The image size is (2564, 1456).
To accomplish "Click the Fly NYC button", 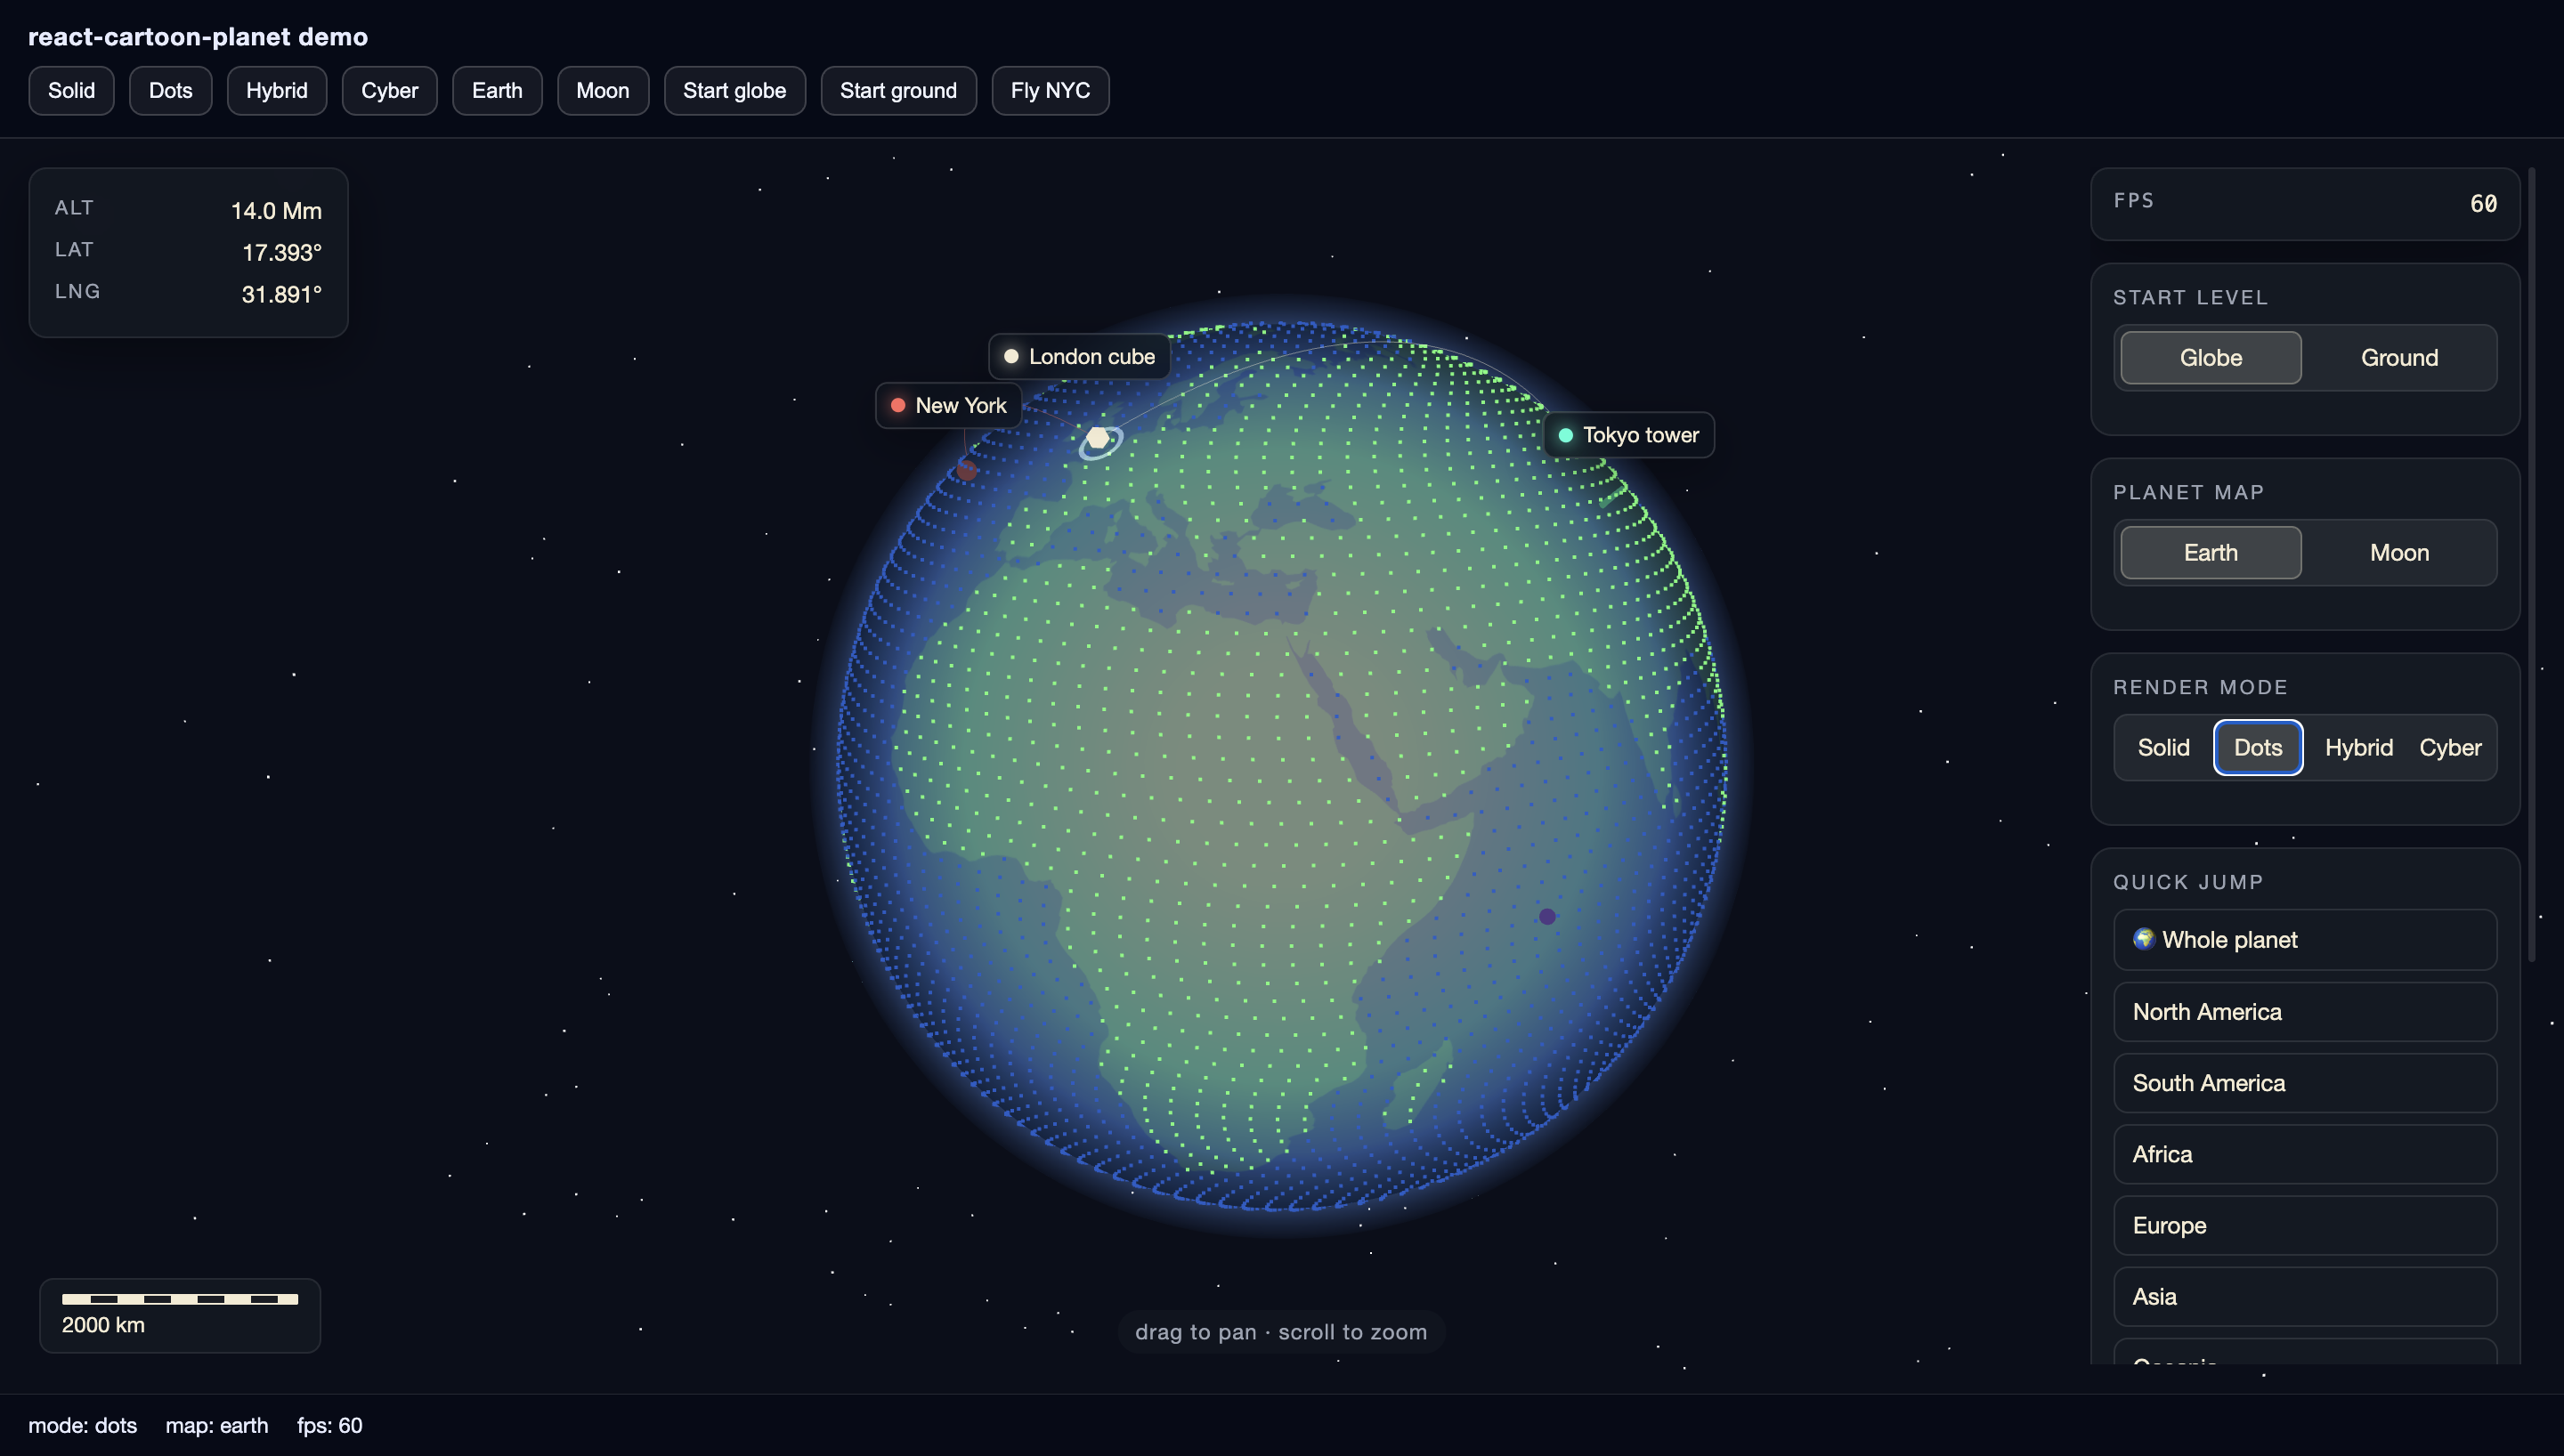I will [1050, 91].
